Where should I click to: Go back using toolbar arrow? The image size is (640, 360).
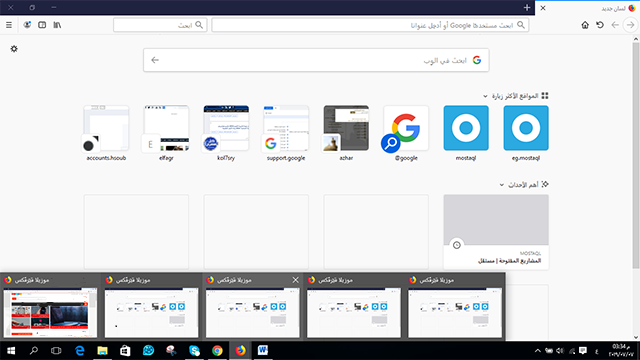[x=615, y=25]
